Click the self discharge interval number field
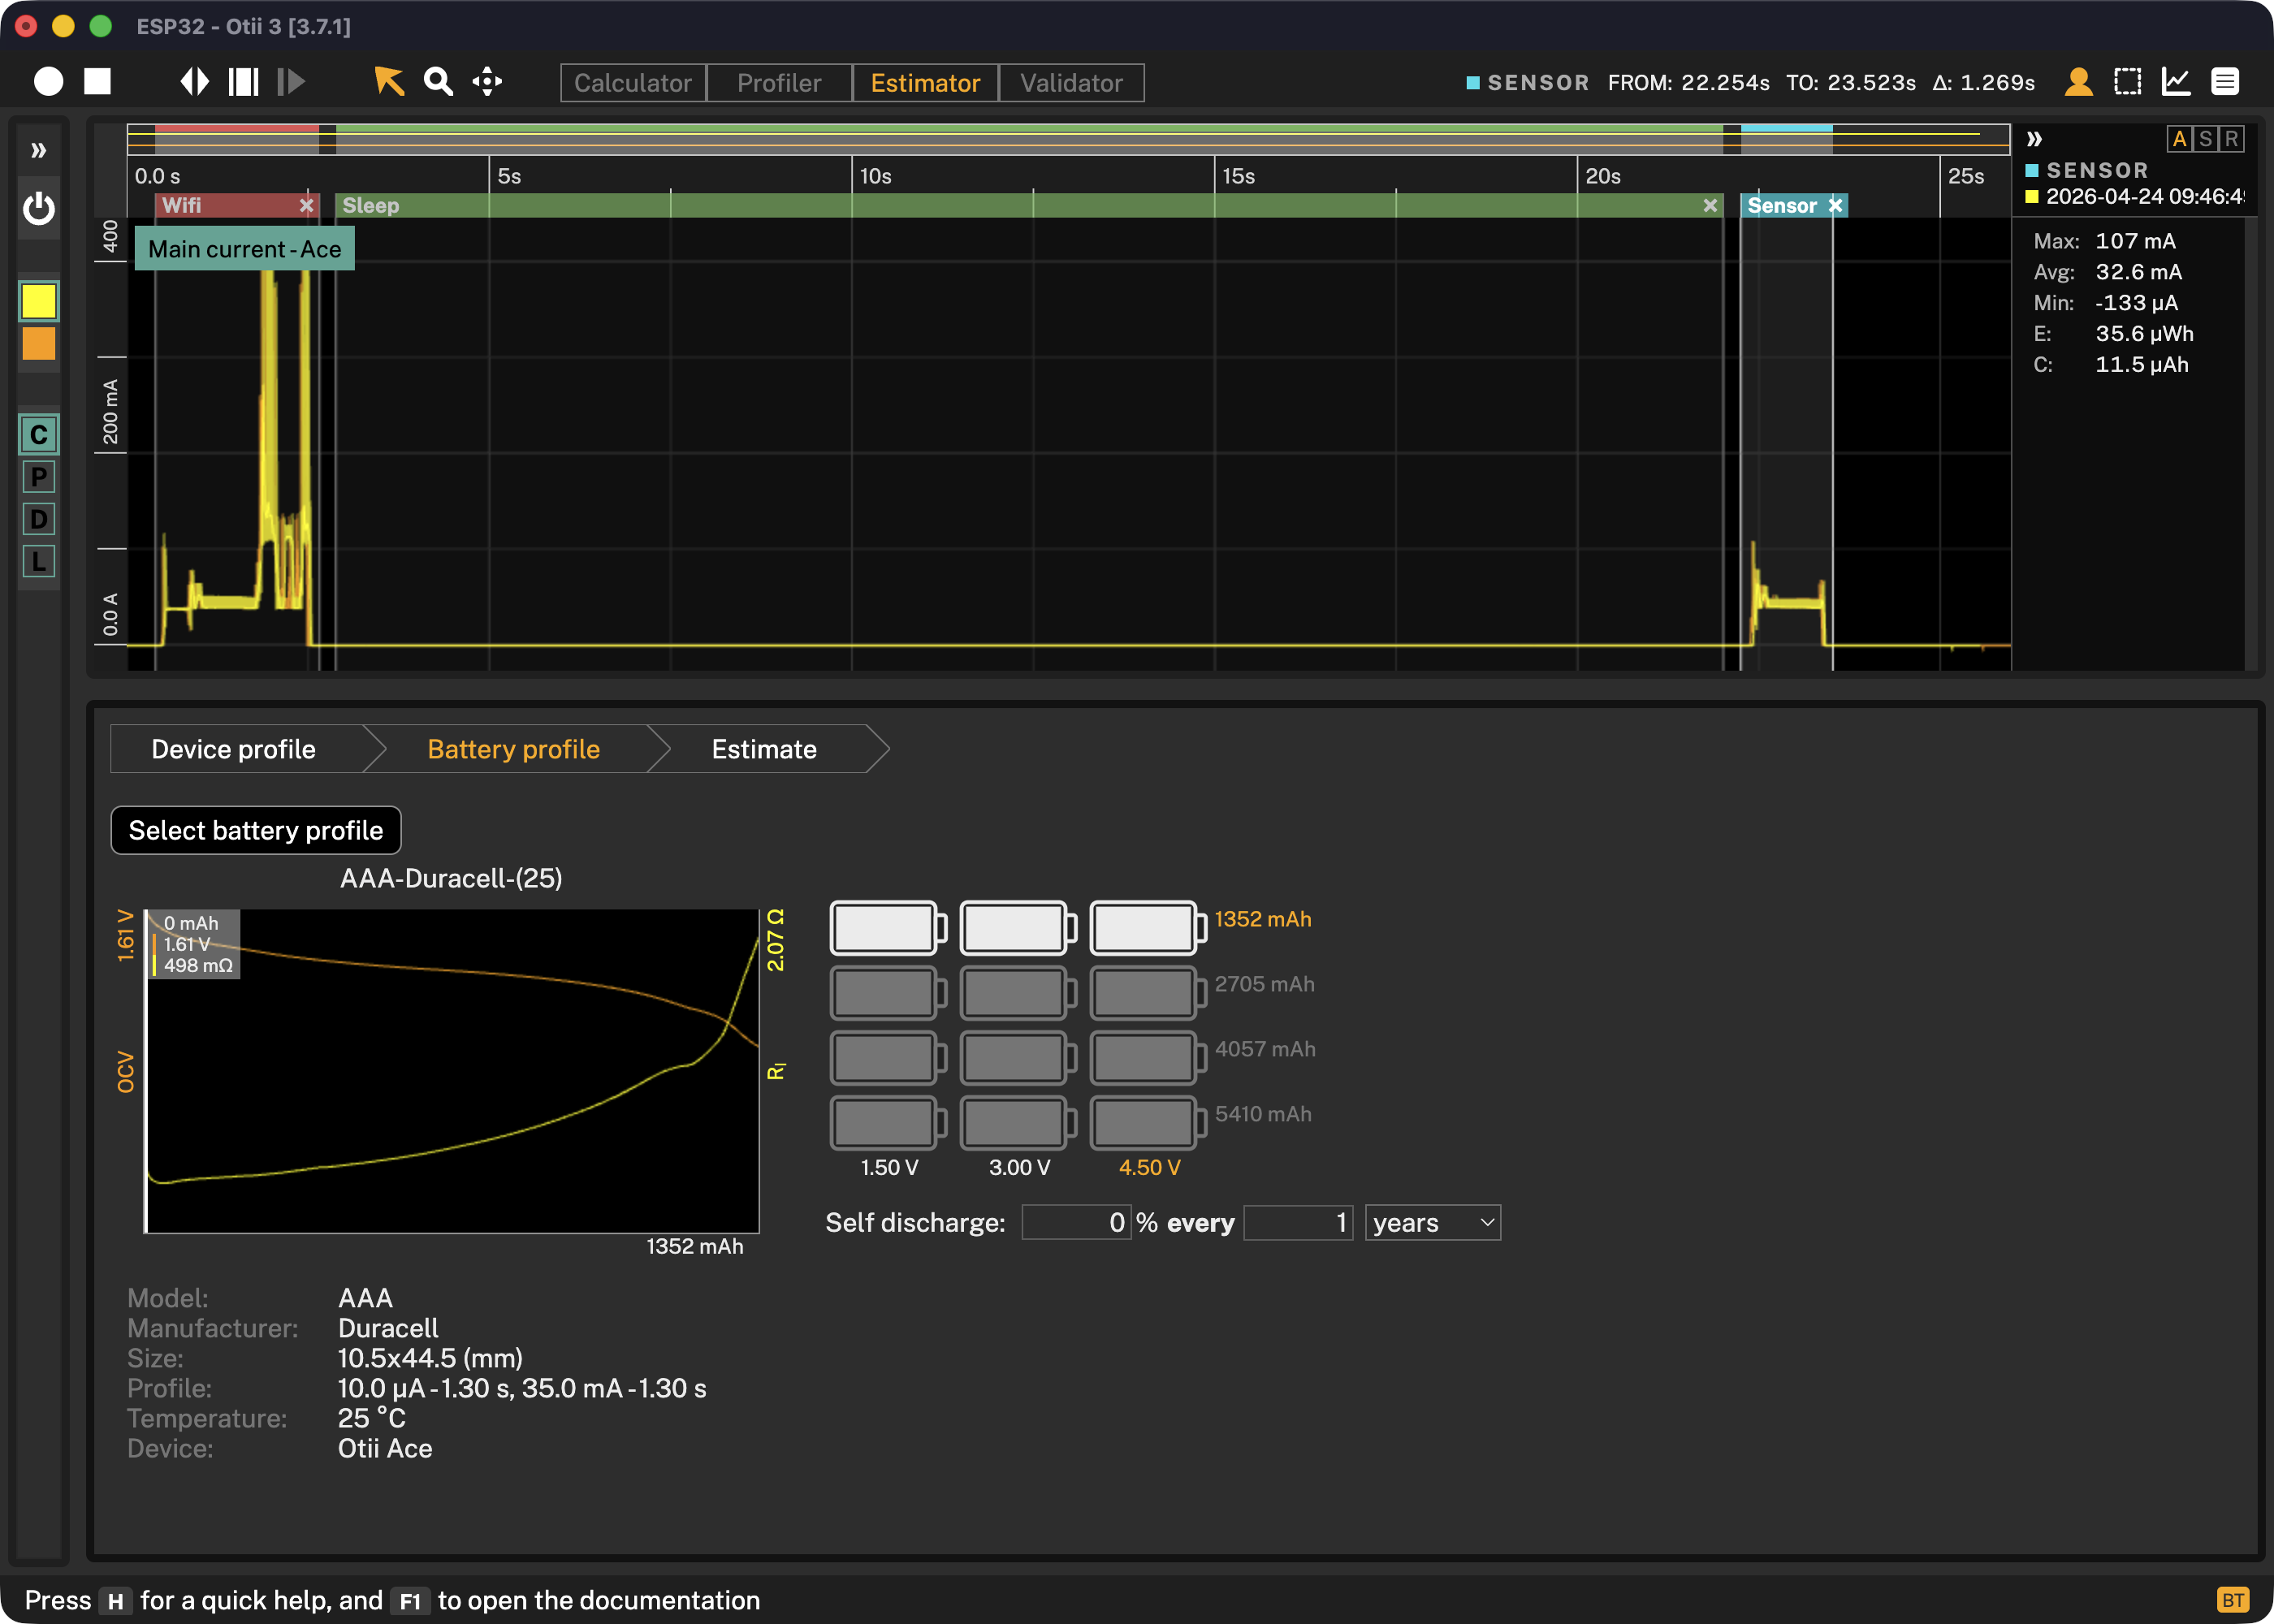Viewport: 2274px width, 1624px height. [1298, 1222]
